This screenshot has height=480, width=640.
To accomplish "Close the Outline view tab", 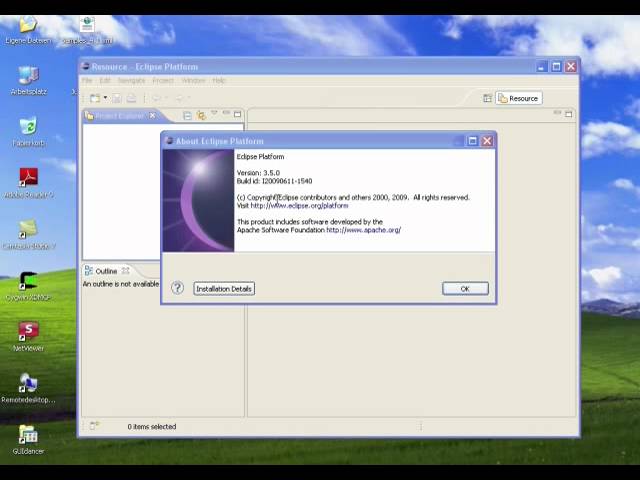I will (126, 271).
